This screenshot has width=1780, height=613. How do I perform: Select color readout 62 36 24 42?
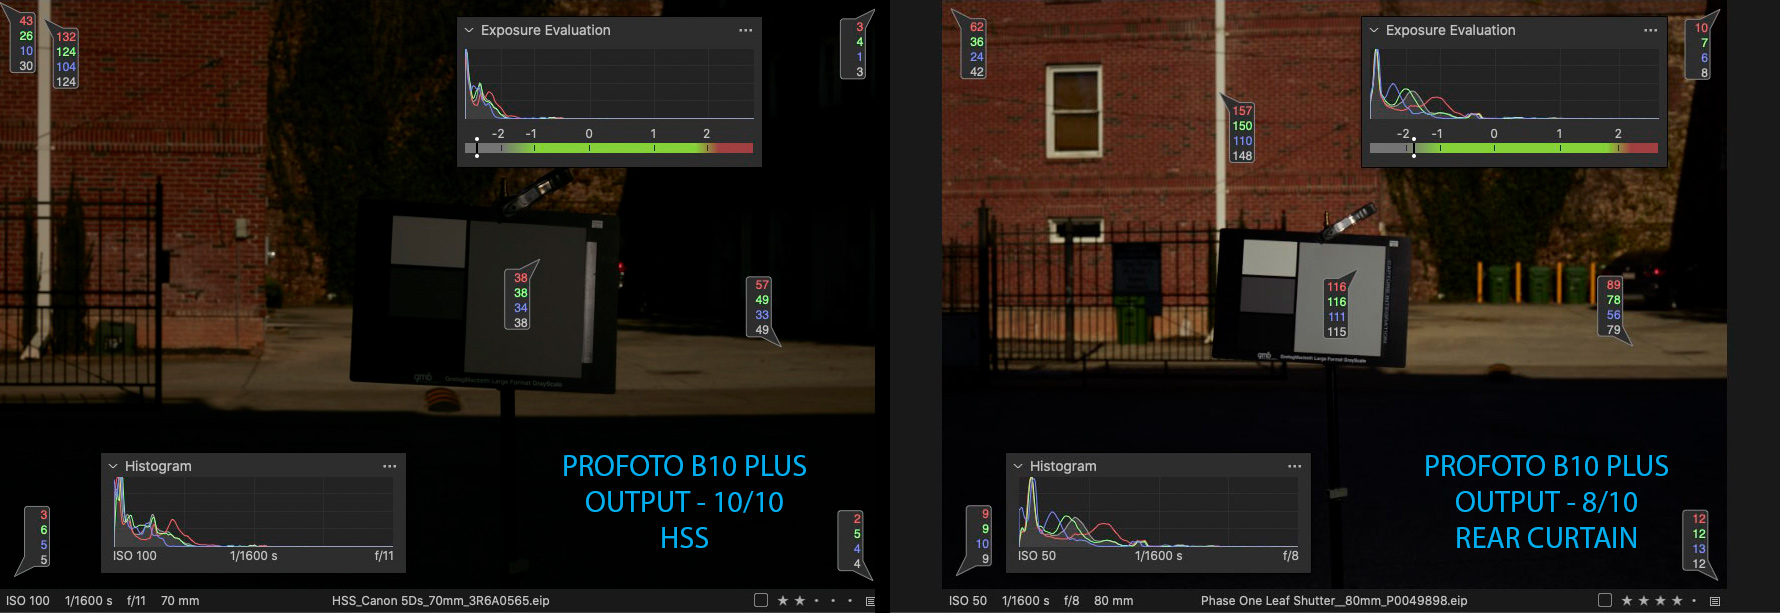point(972,48)
